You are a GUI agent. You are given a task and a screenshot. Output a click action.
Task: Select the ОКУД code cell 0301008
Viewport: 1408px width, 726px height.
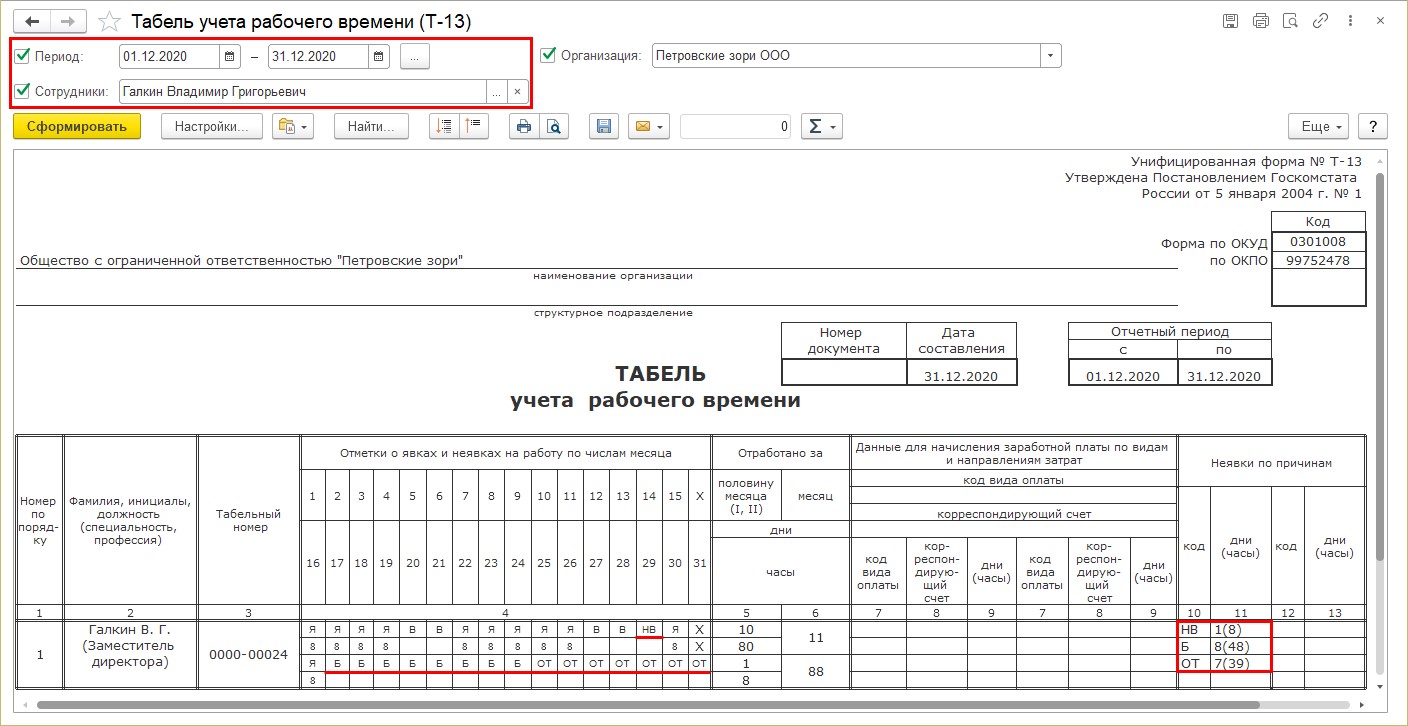coord(1318,242)
